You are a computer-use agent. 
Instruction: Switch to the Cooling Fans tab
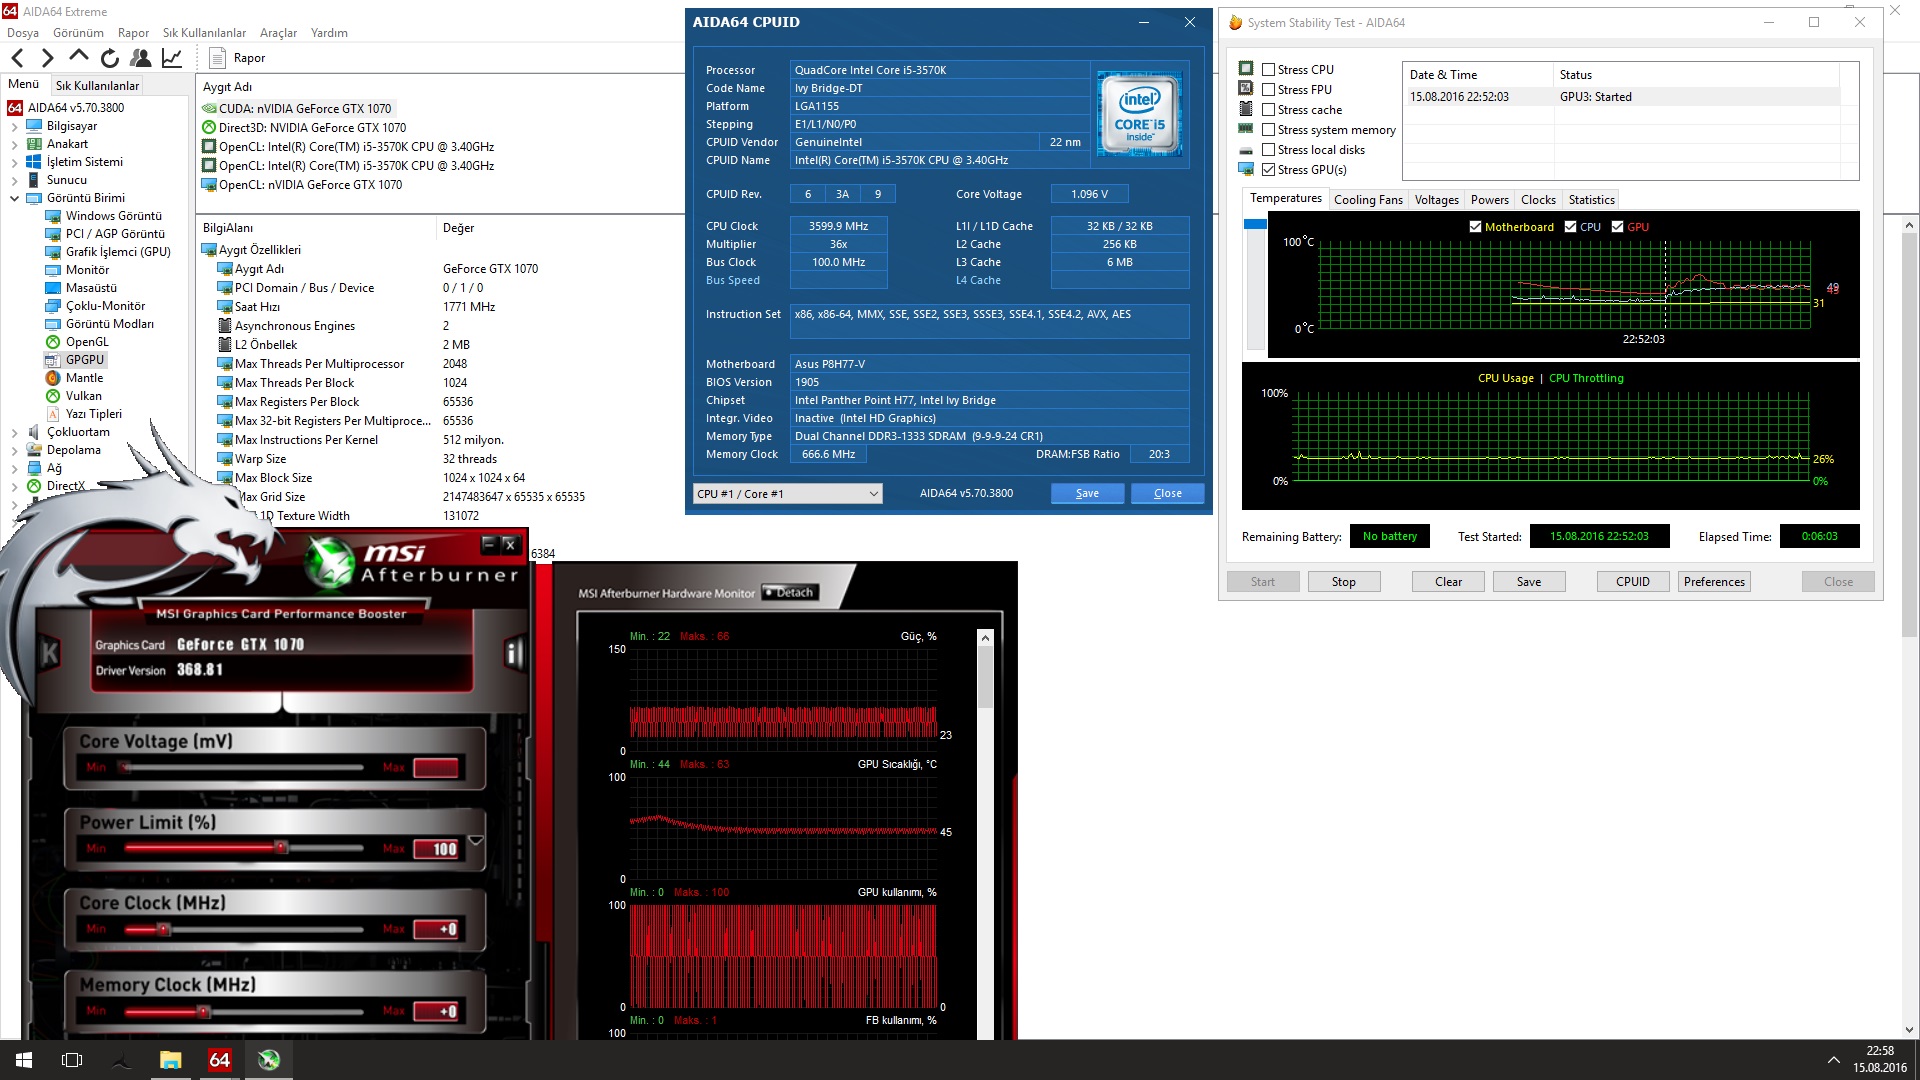(1368, 200)
